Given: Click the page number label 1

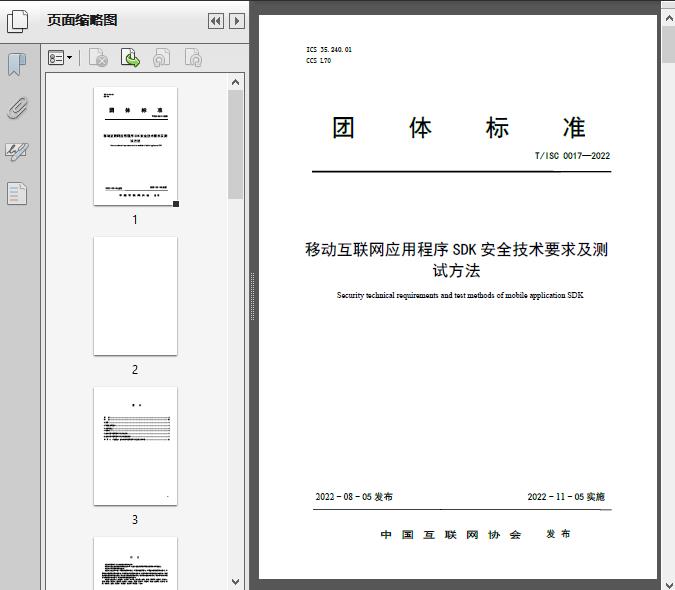Looking at the screenshot, I should (x=135, y=220).
